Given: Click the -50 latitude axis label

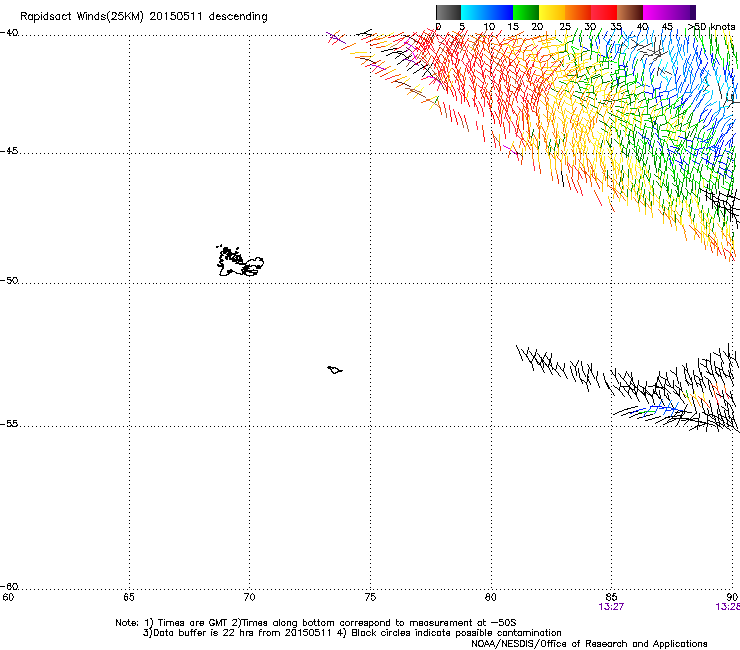Looking at the screenshot, I should (9, 281).
